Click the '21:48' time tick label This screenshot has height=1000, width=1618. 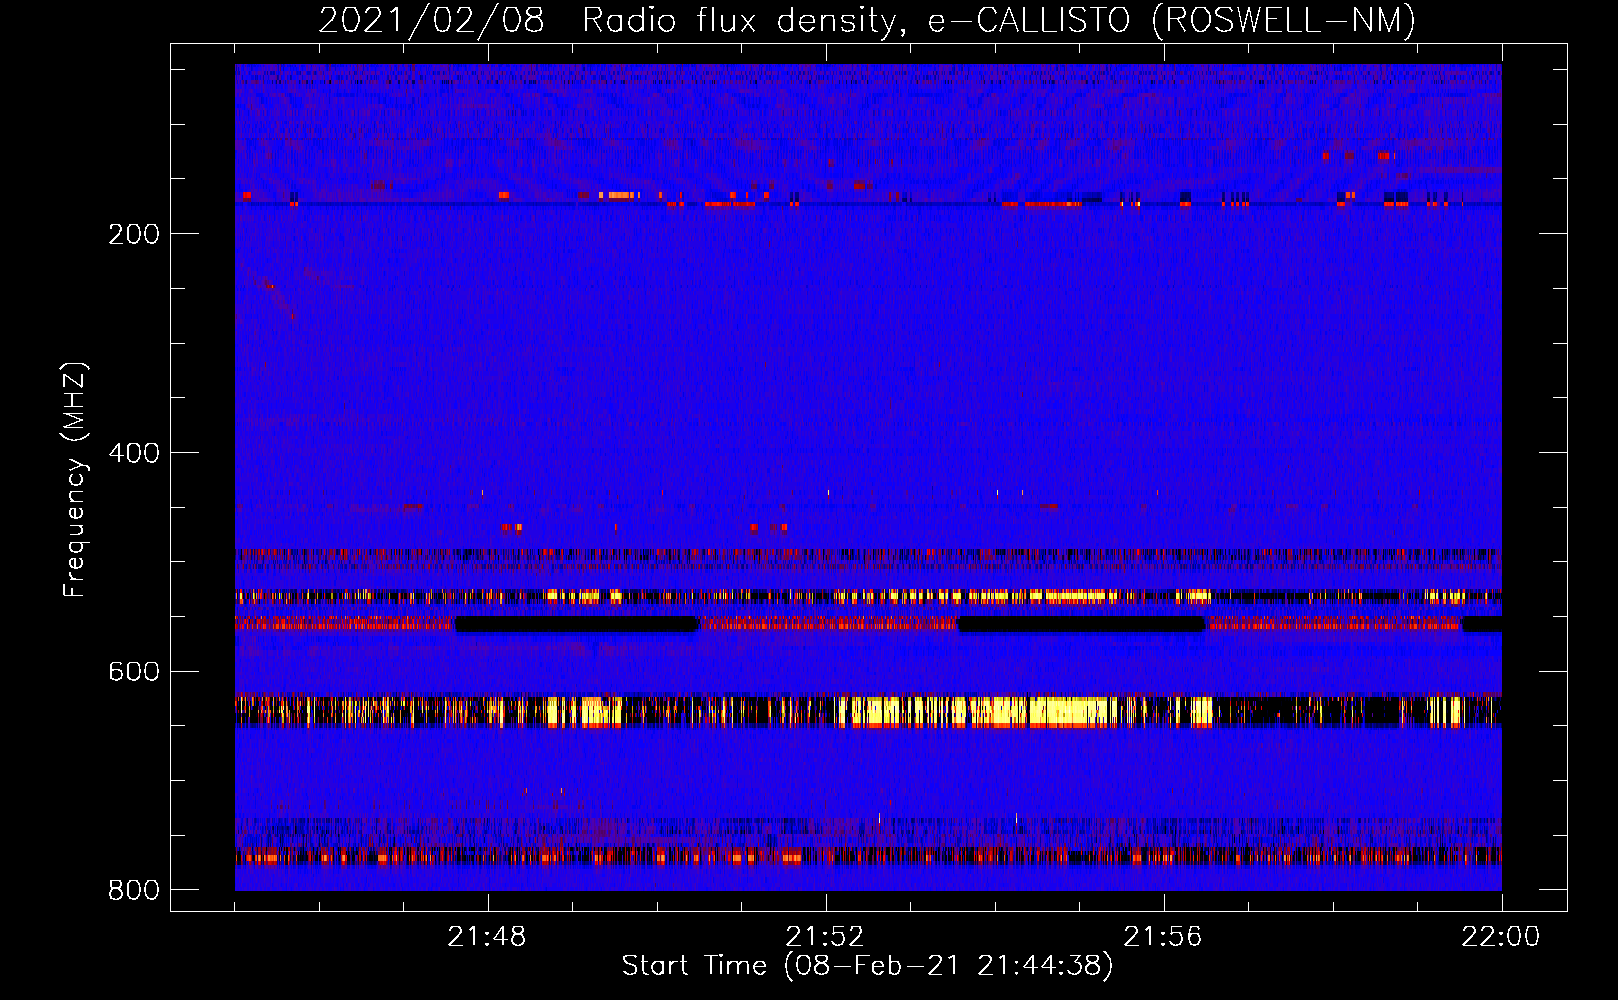487,937
